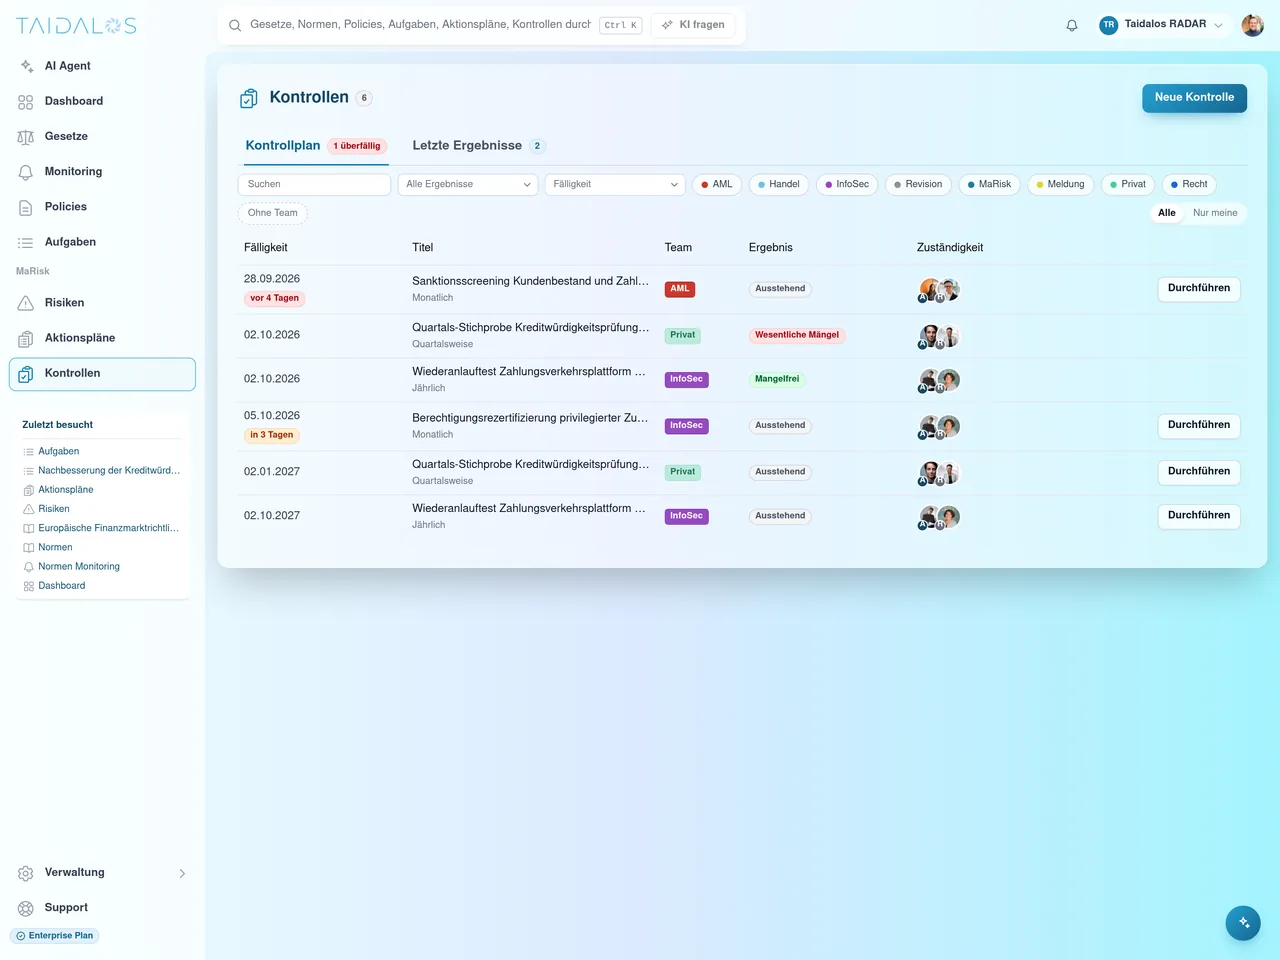Toggle the Revision team filter chip
This screenshot has width=1280, height=960.
pos(918,184)
